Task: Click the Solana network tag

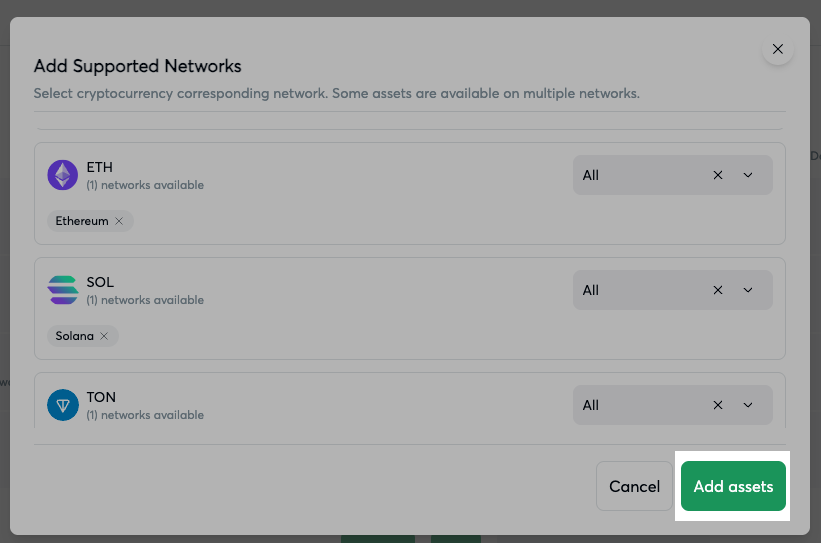Action: [x=74, y=336]
